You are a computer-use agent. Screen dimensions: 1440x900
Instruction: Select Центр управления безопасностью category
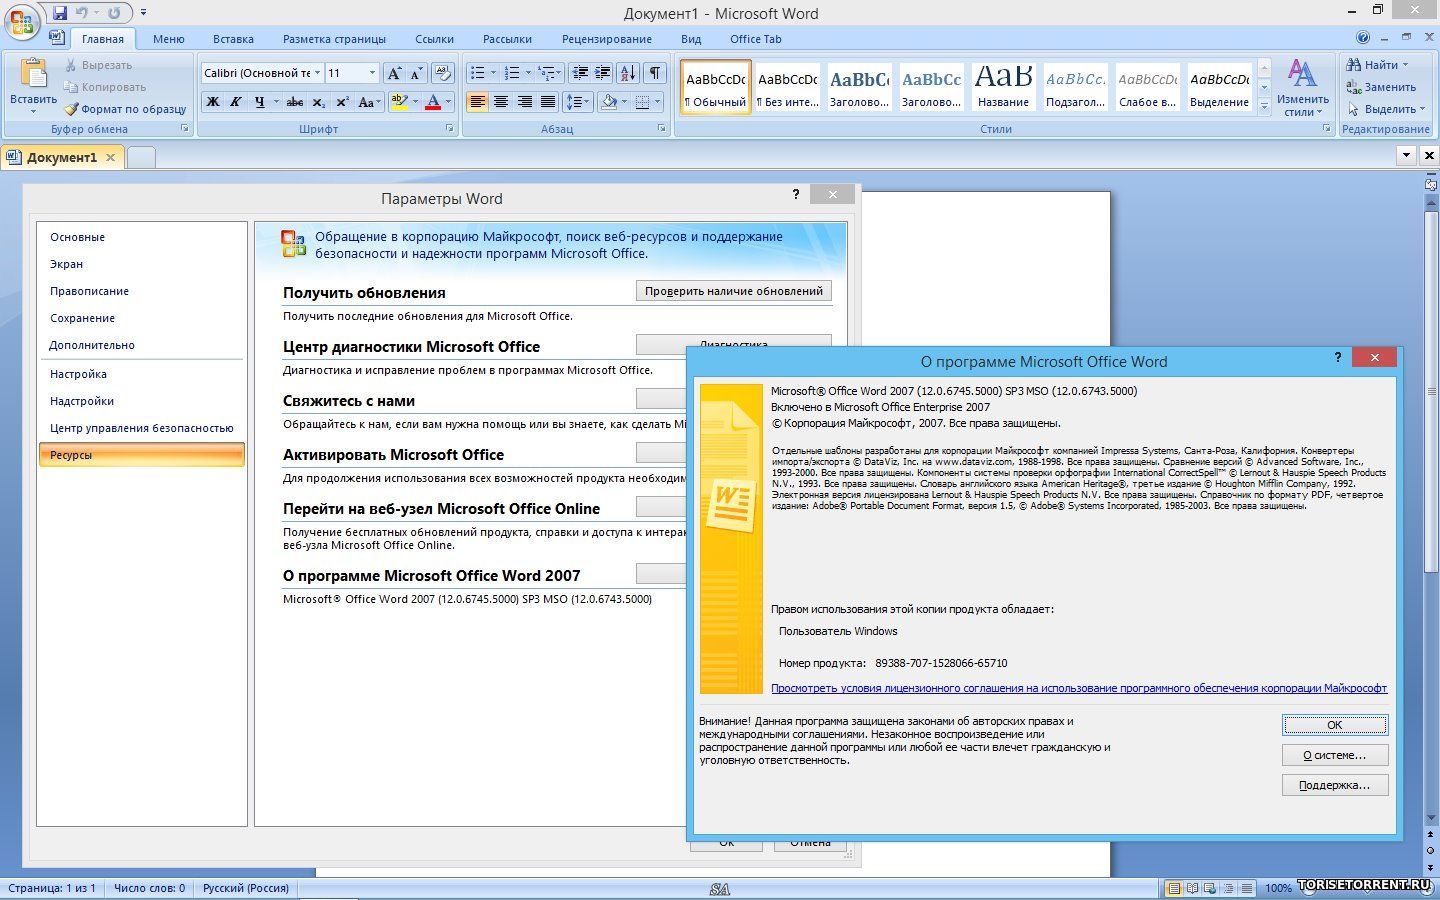pos(141,428)
